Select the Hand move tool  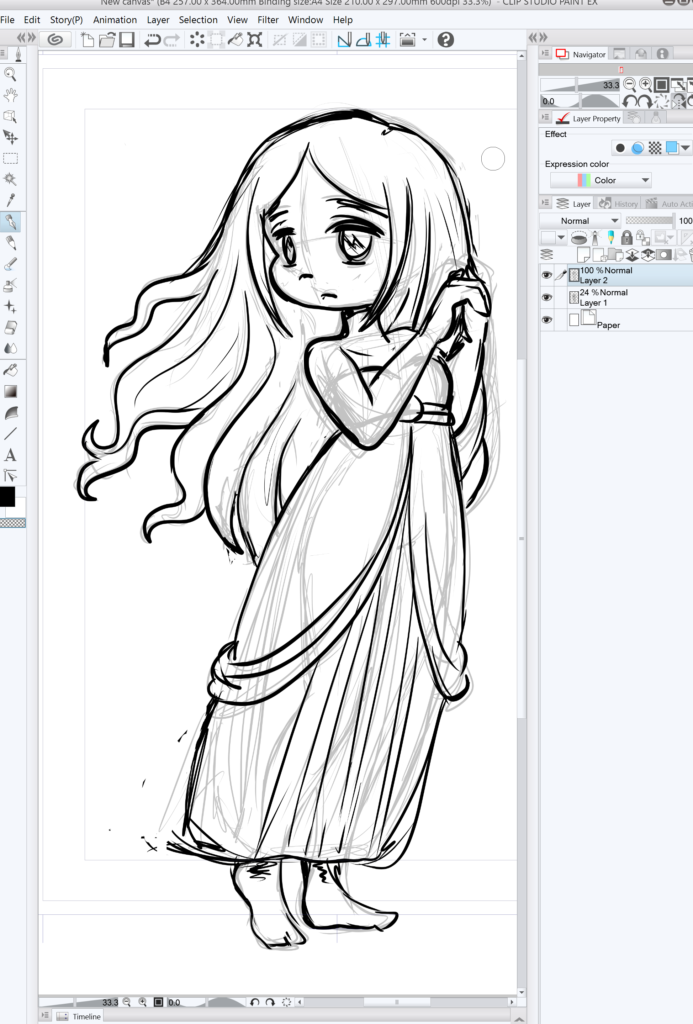coord(10,95)
